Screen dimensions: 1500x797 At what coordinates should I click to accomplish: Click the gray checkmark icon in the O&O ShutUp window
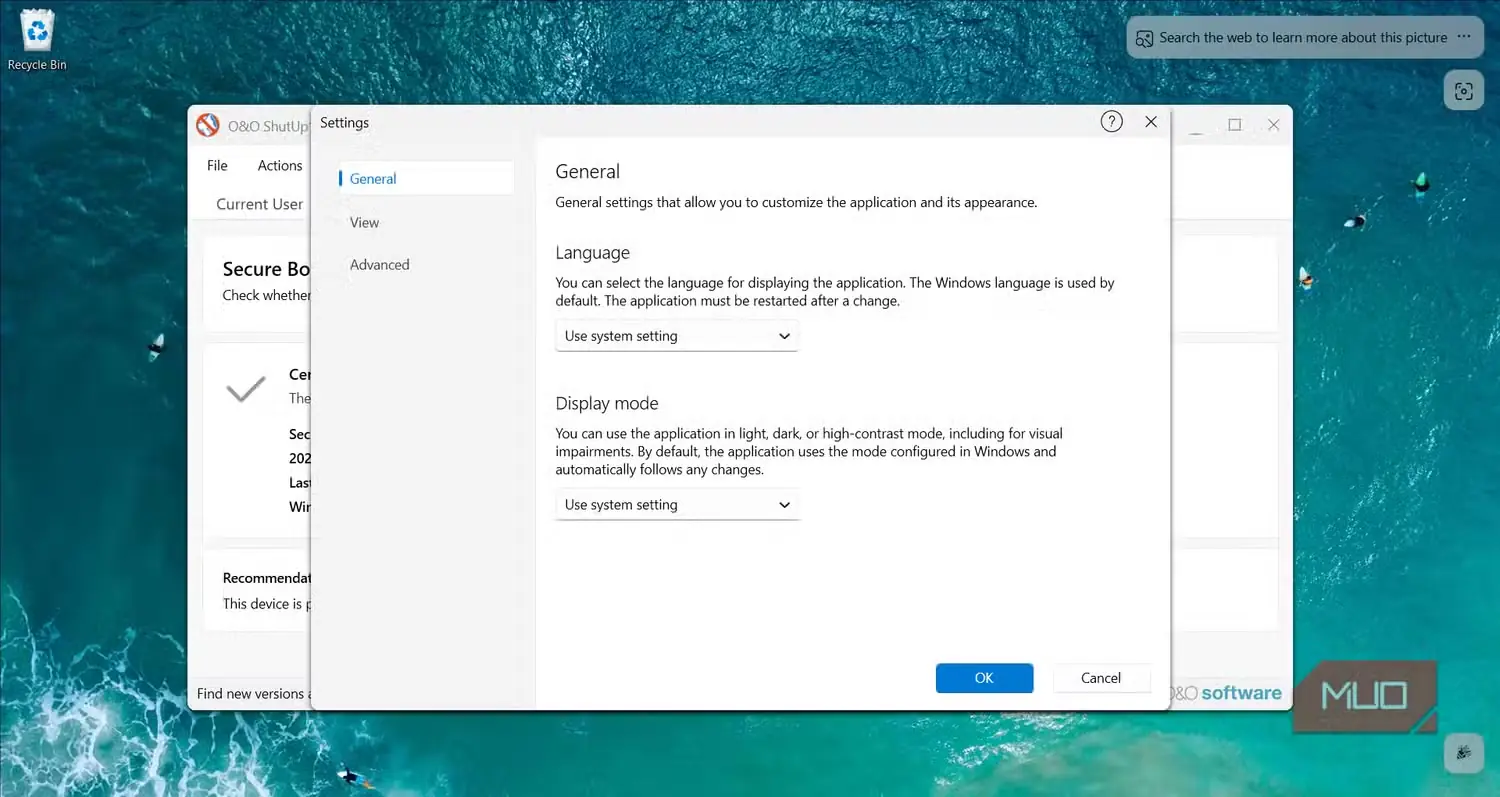point(245,389)
